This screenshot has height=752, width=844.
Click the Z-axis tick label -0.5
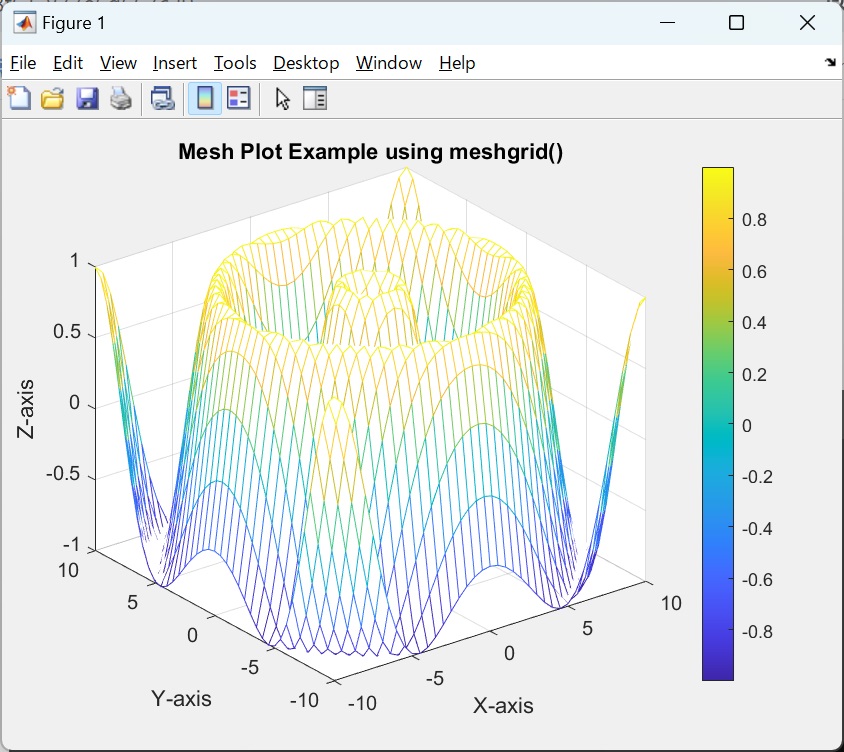[x=62, y=474]
